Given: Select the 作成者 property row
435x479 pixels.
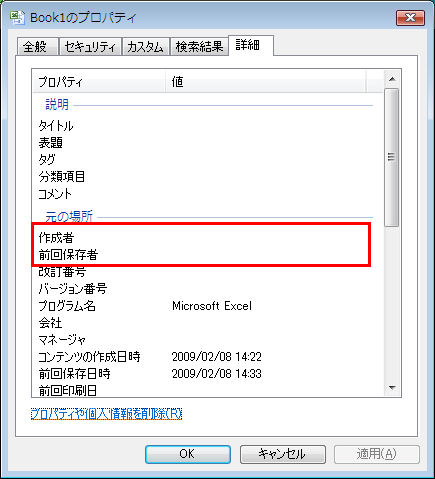Looking at the screenshot, I should pos(201,238).
